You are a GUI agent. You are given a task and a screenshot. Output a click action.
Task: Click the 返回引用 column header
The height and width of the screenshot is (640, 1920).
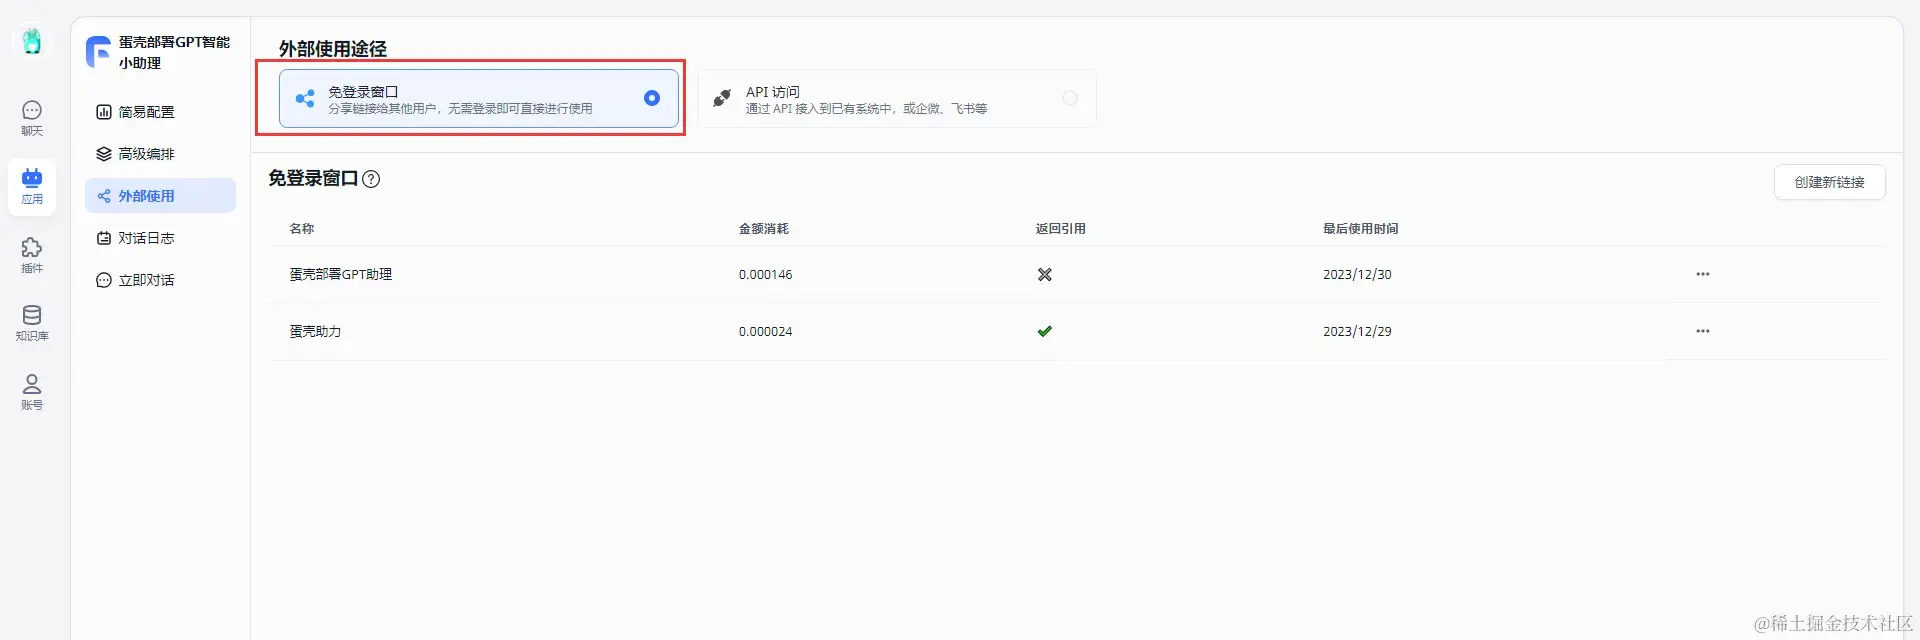1061,229
